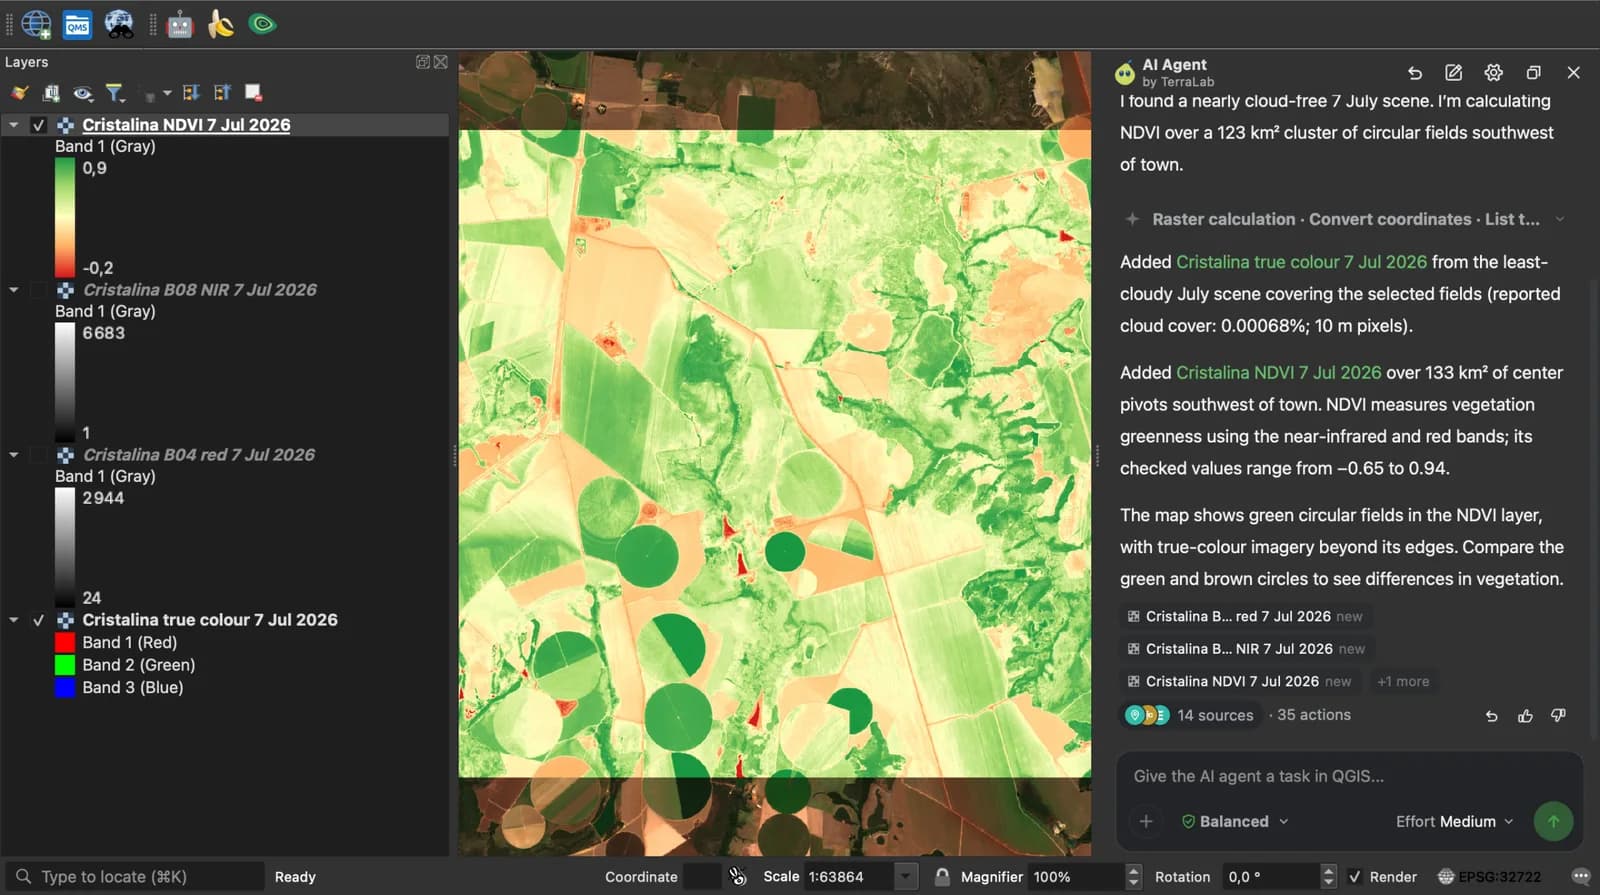The image size is (1600, 895).
Task: Open EPSG:32722 project CRS settings
Action: [1489, 877]
